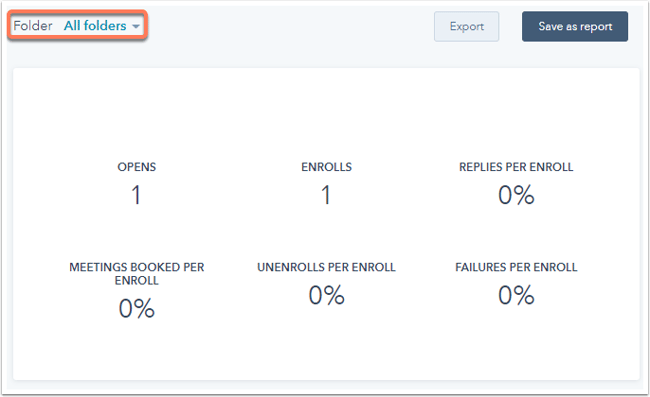Click the MEETINGS BOOKED 0% value
Viewport: 650px width, 397px height.
click(x=136, y=309)
